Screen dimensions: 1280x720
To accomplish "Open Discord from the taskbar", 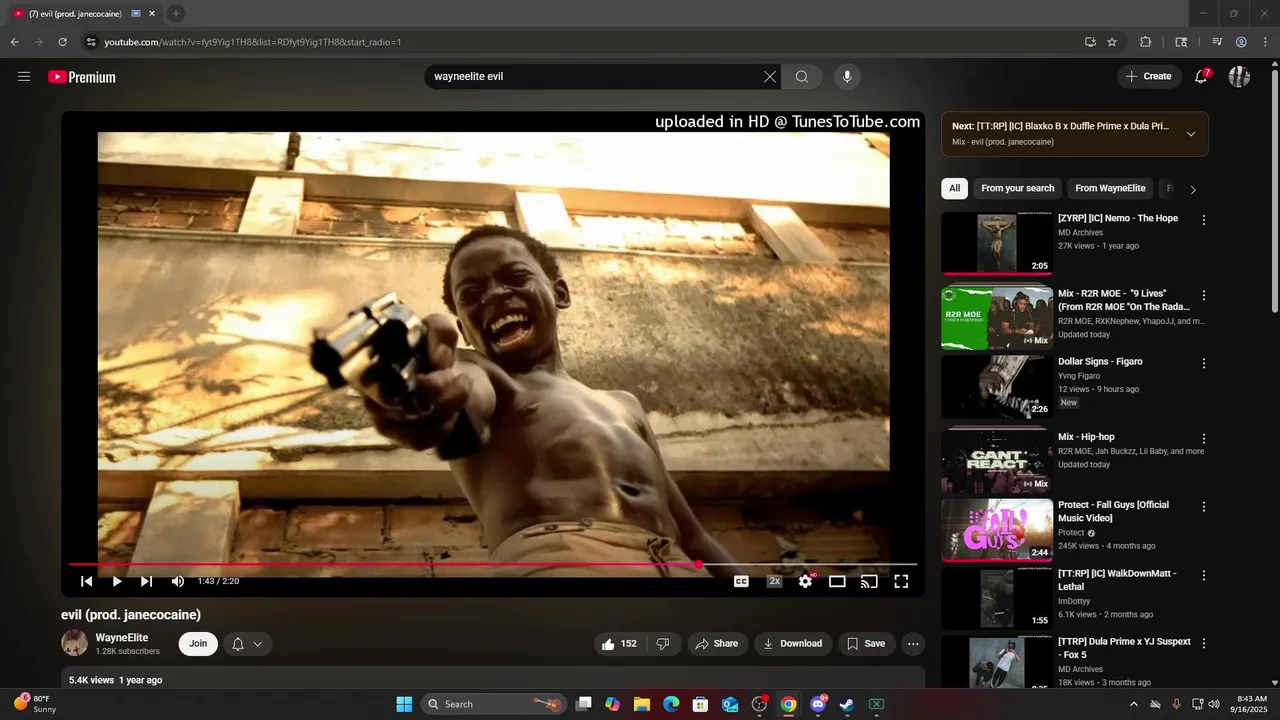I will click(818, 704).
